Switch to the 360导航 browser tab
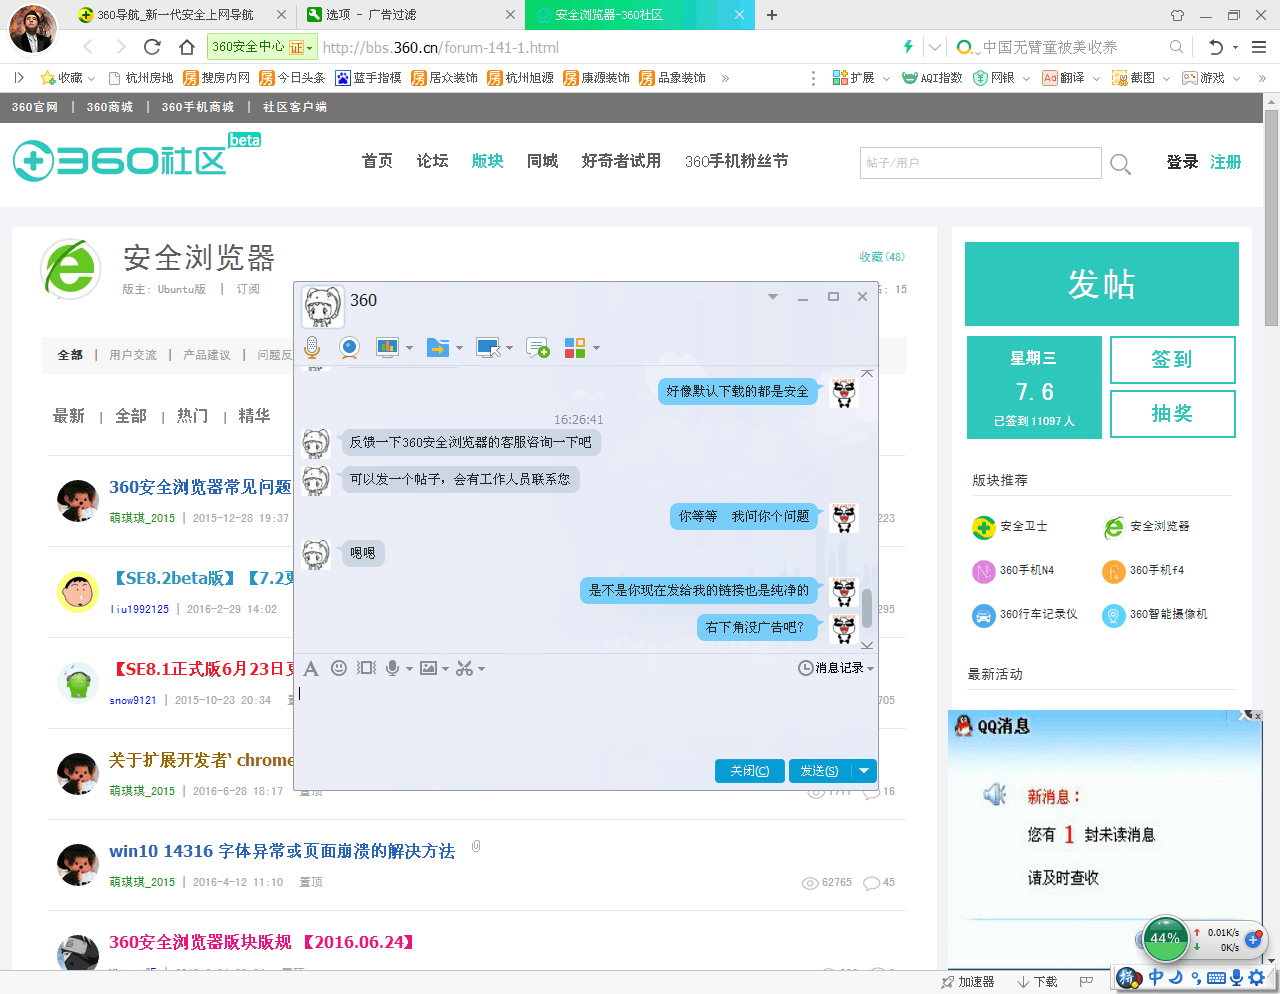The width and height of the screenshot is (1280, 994). coord(182,15)
